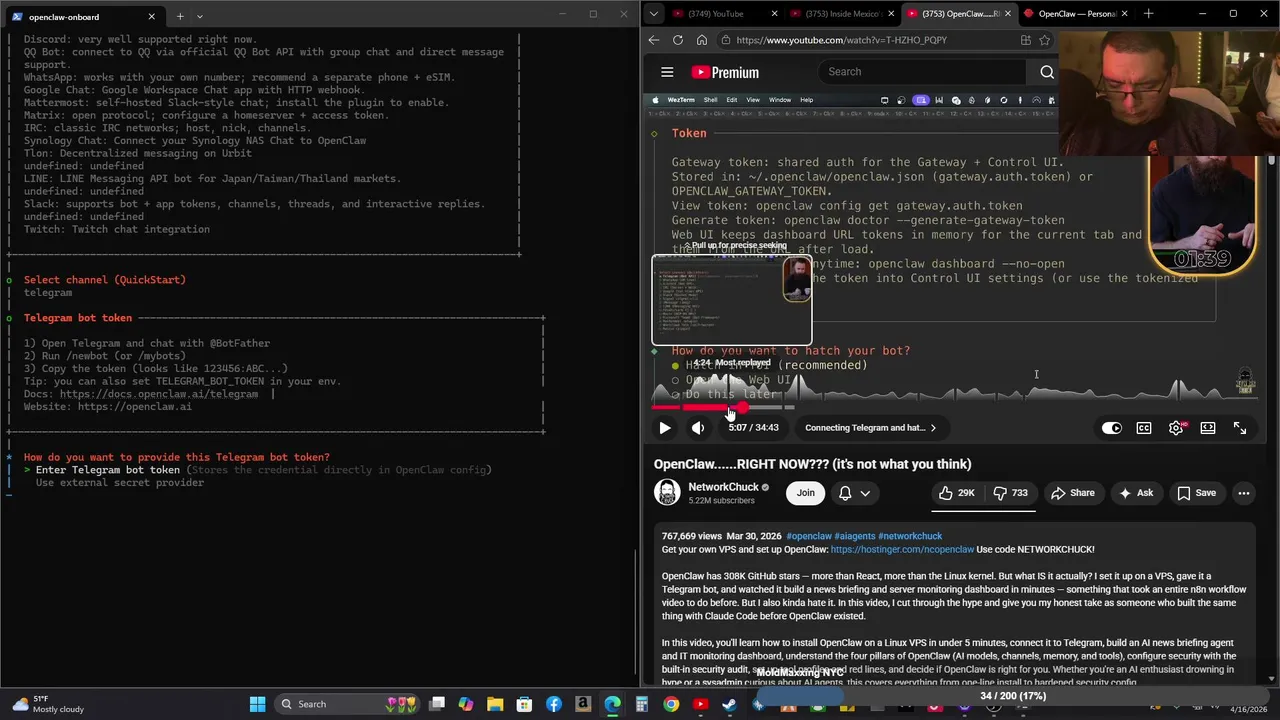Screen dimensions: 1280x720
Task: Open the YouTube hamburger guide menu
Action: 667,72
